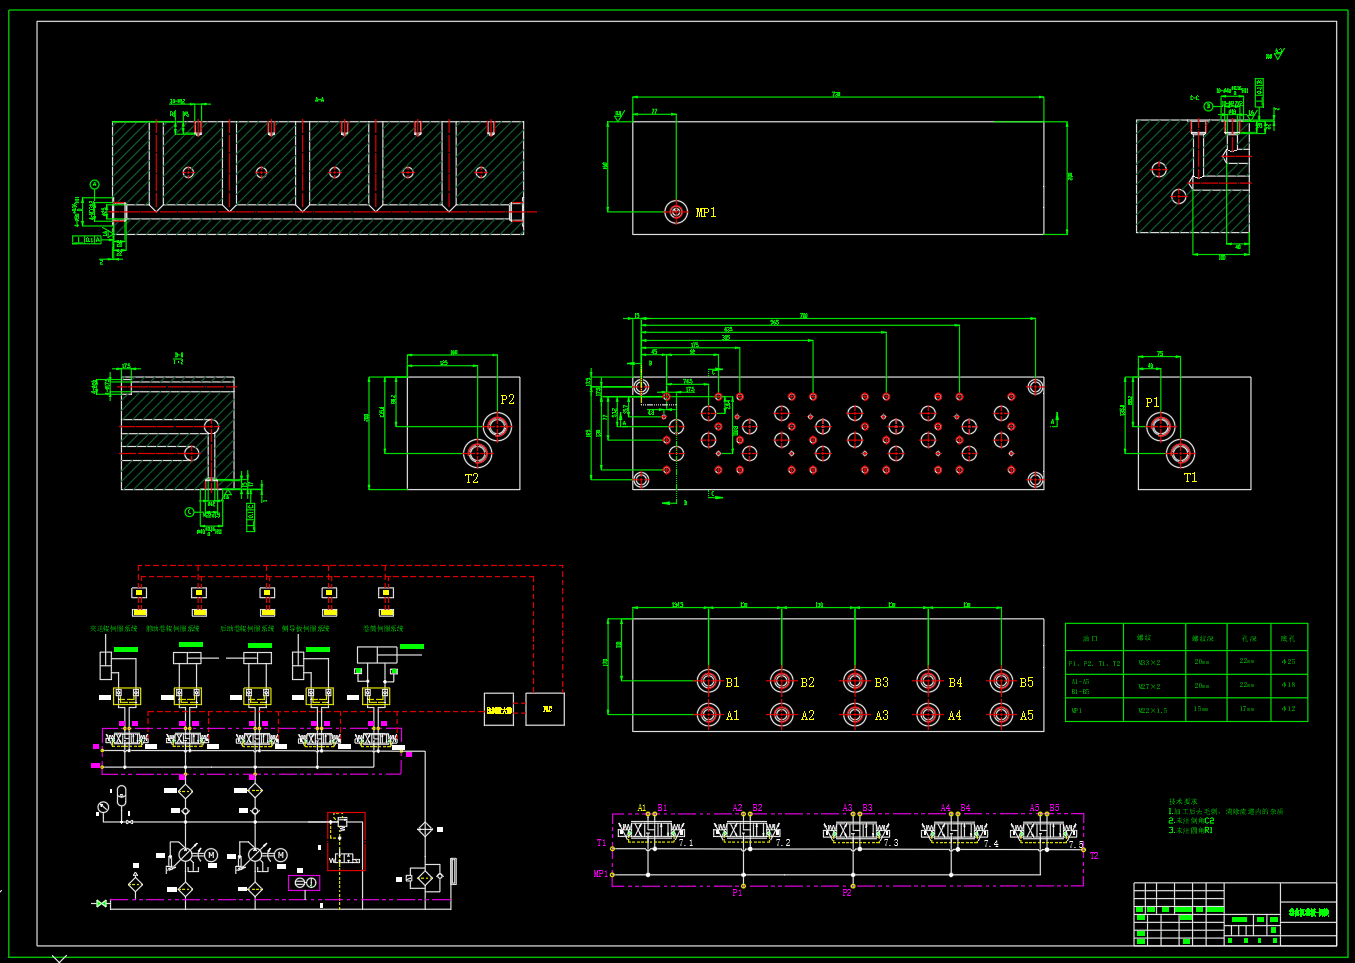Click the title block in the drawing corner
The width and height of the screenshot is (1355, 963).
[1235, 914]
